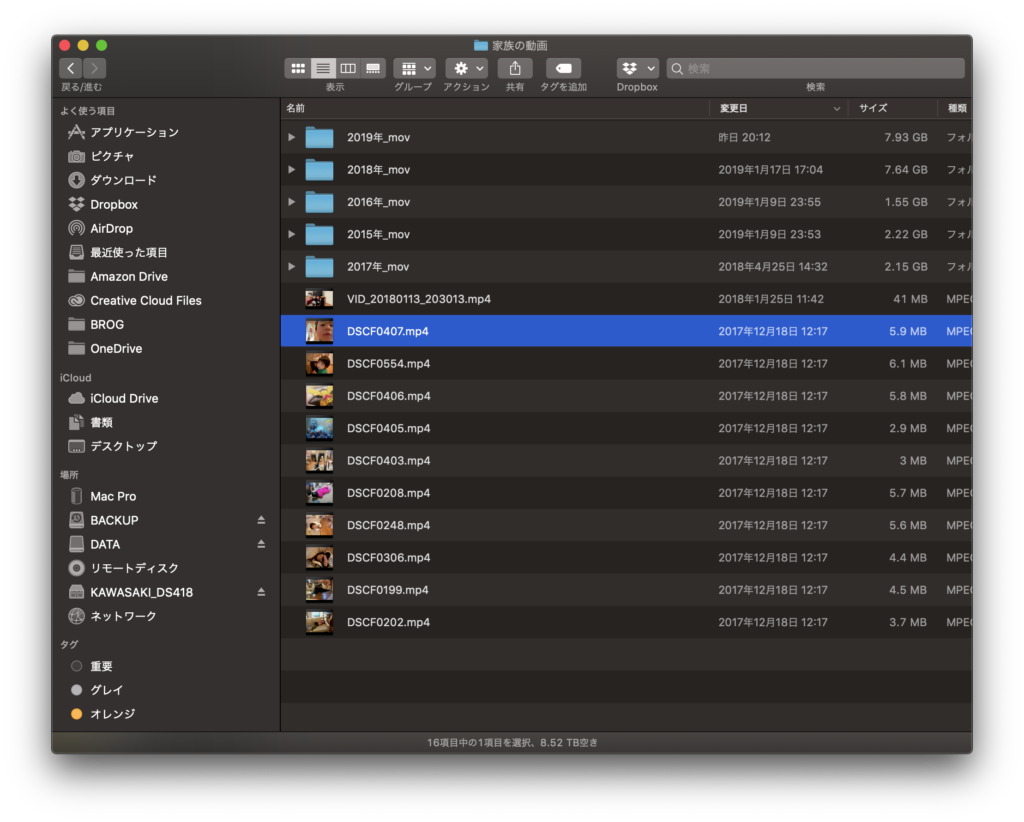Eject the KAWASAKI_DS418 volume
This screenshot has height=822, width=1024.
click(261, 592)
